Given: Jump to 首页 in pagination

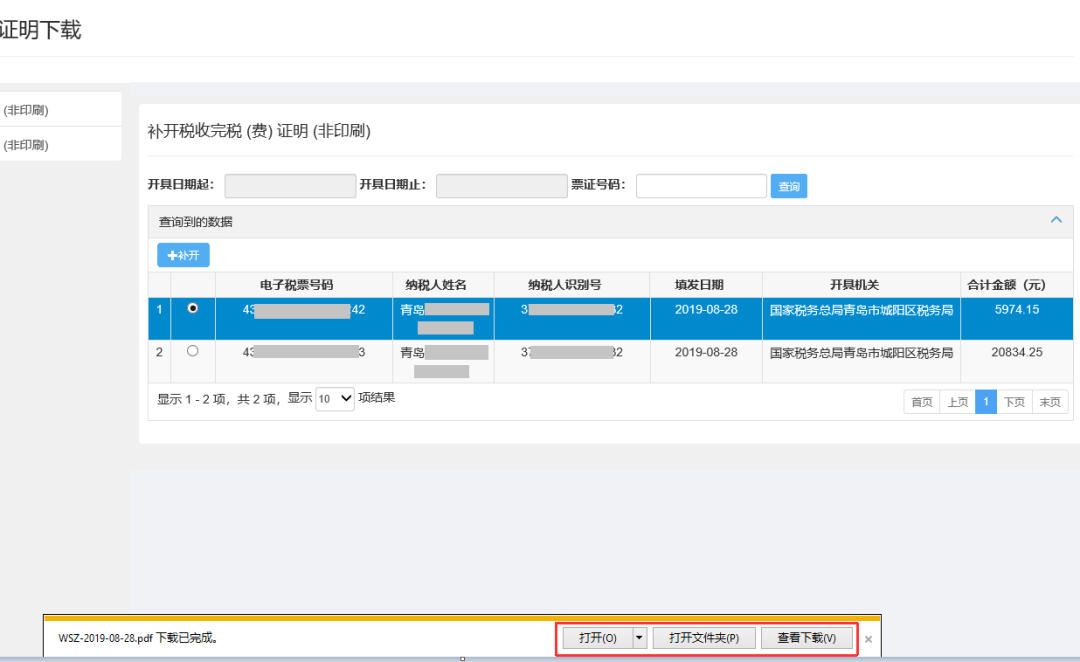Looking at the screenshot, I should (x=921, y=401).
